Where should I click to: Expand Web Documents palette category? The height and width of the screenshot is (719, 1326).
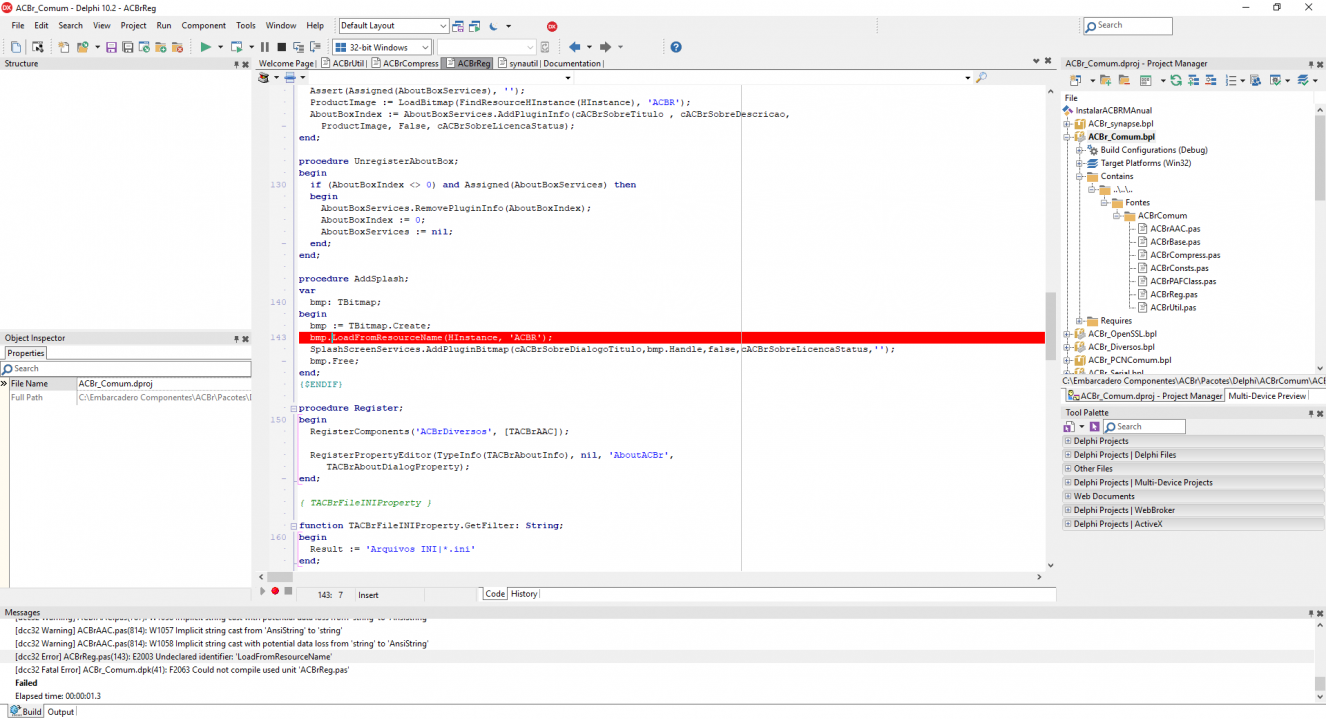pyautogui.click(x=1068, y=496)
